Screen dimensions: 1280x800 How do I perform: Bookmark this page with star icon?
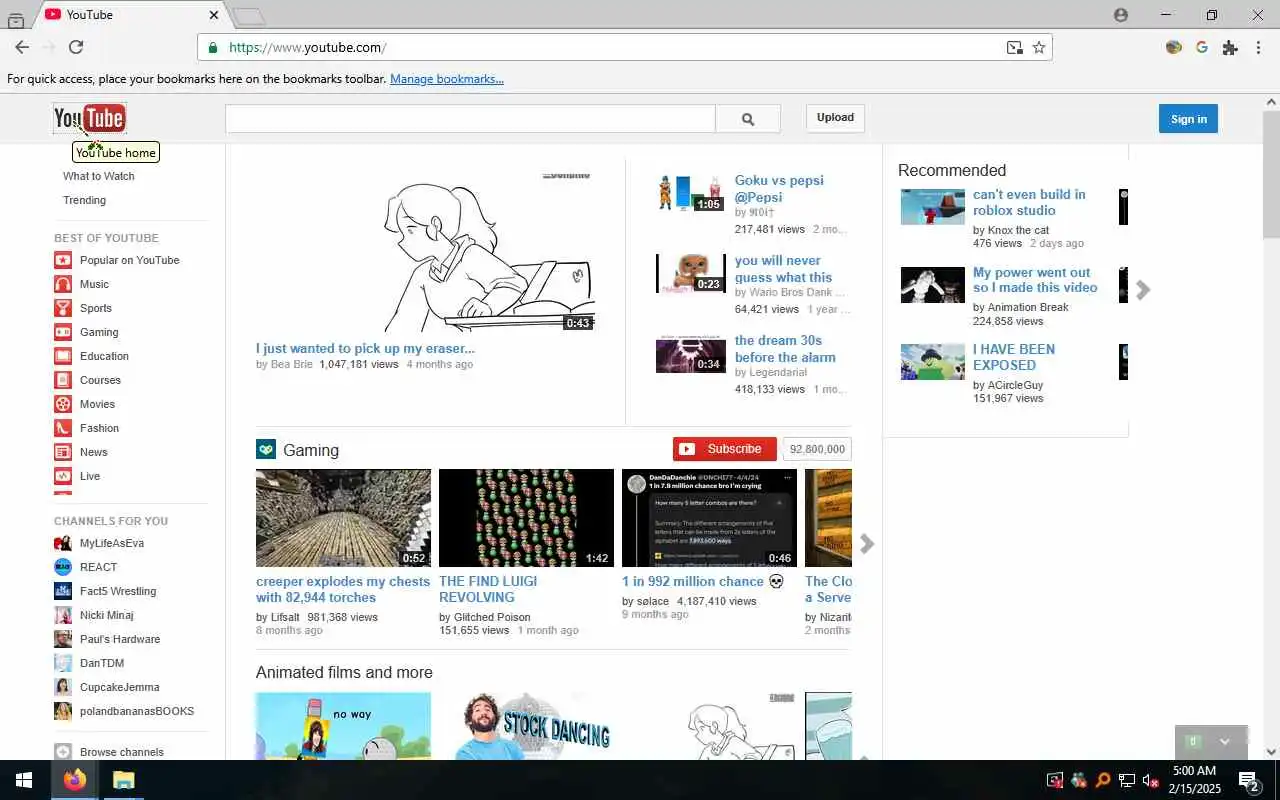(x=1039, y=47)
